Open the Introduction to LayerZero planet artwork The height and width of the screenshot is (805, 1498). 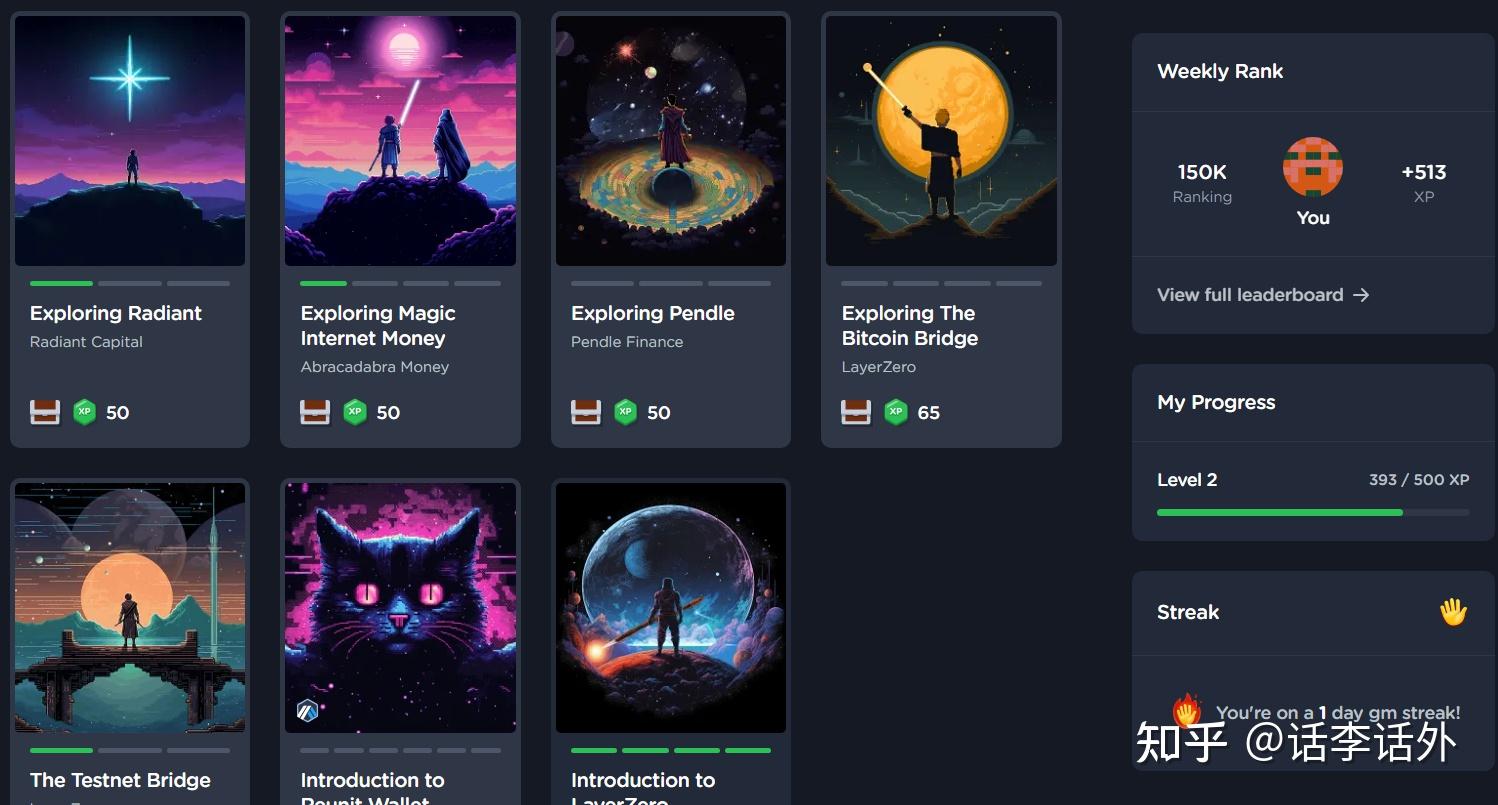point(671,608)
